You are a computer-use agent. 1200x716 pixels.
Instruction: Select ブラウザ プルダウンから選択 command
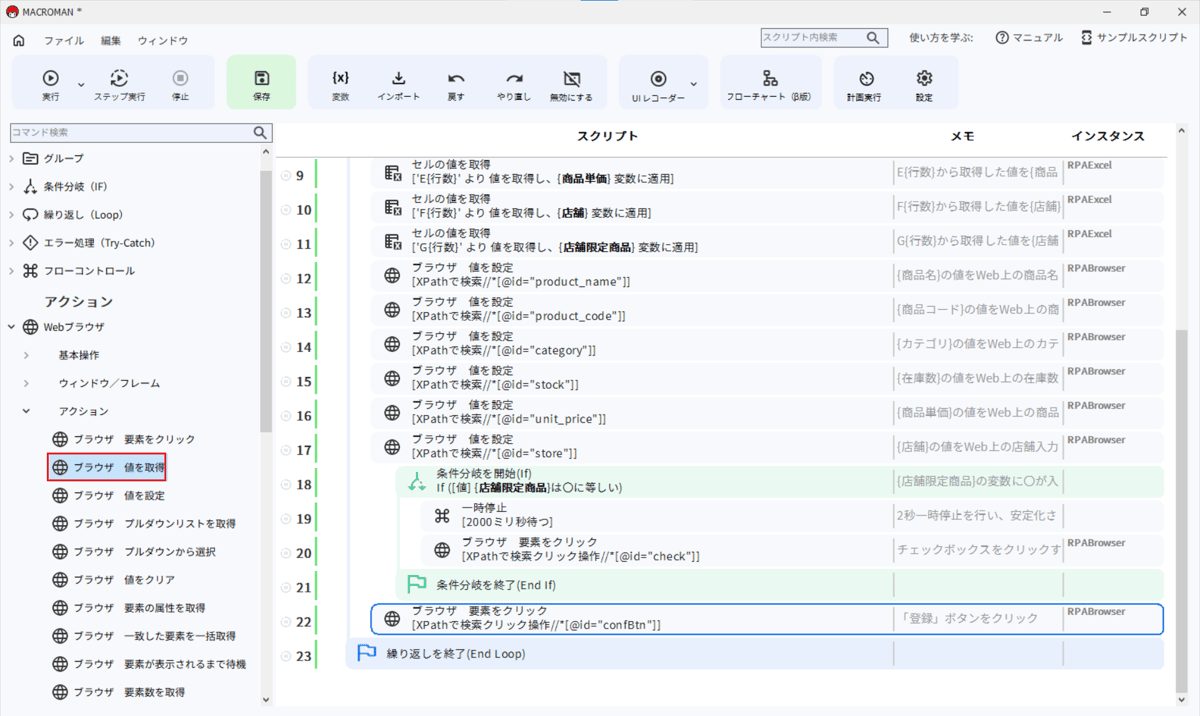tap(134, 551)
